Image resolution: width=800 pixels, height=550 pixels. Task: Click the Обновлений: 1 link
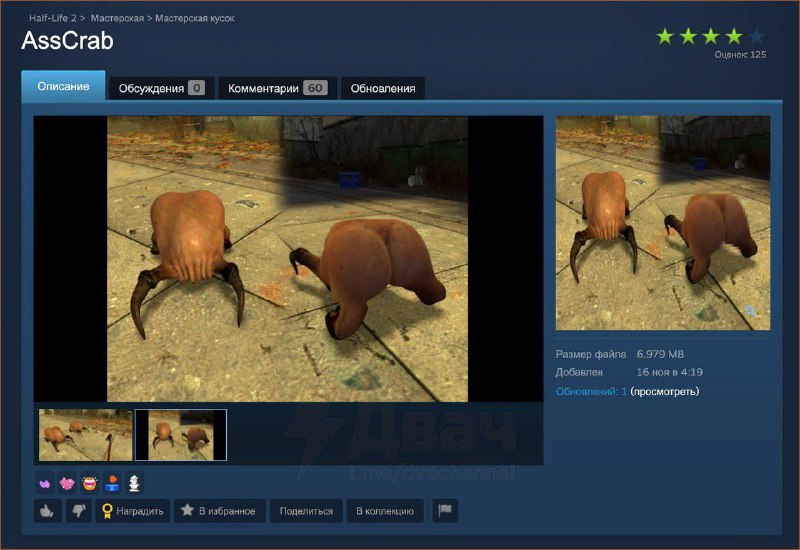click(x=591, y=391)
